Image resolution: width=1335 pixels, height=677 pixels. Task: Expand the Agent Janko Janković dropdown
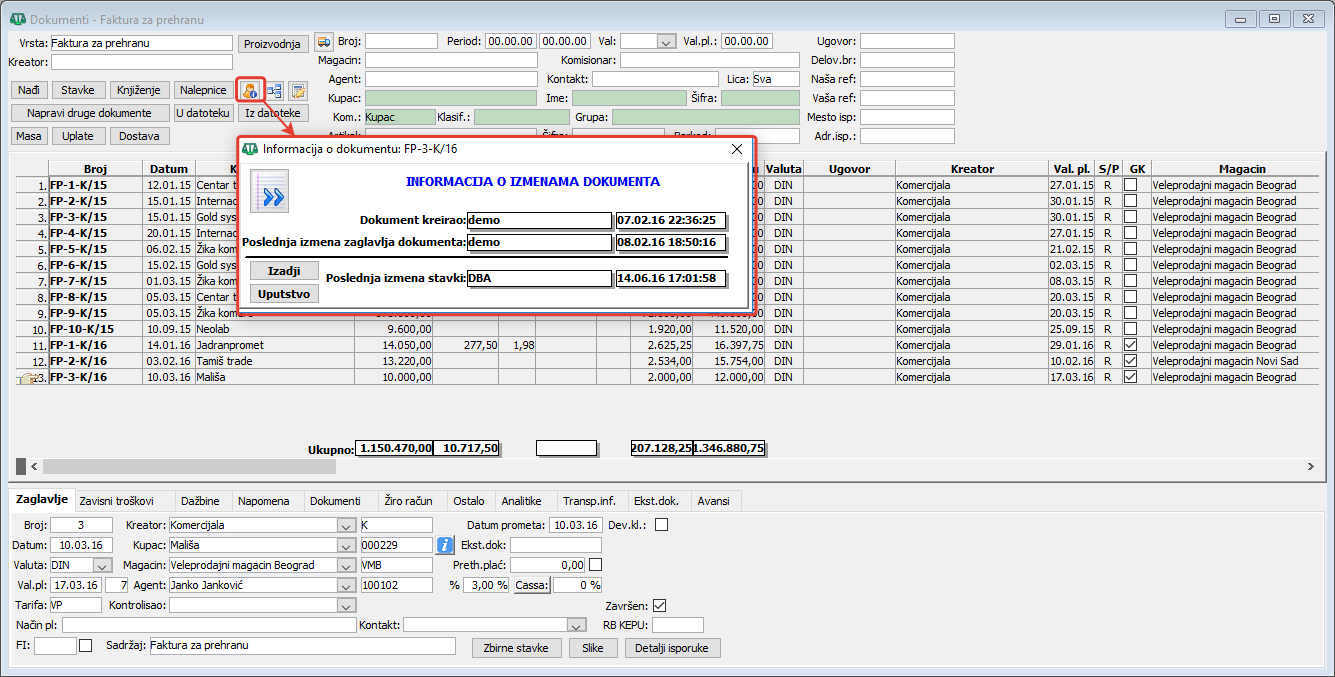pyautogui.click(x=346, y=585)
